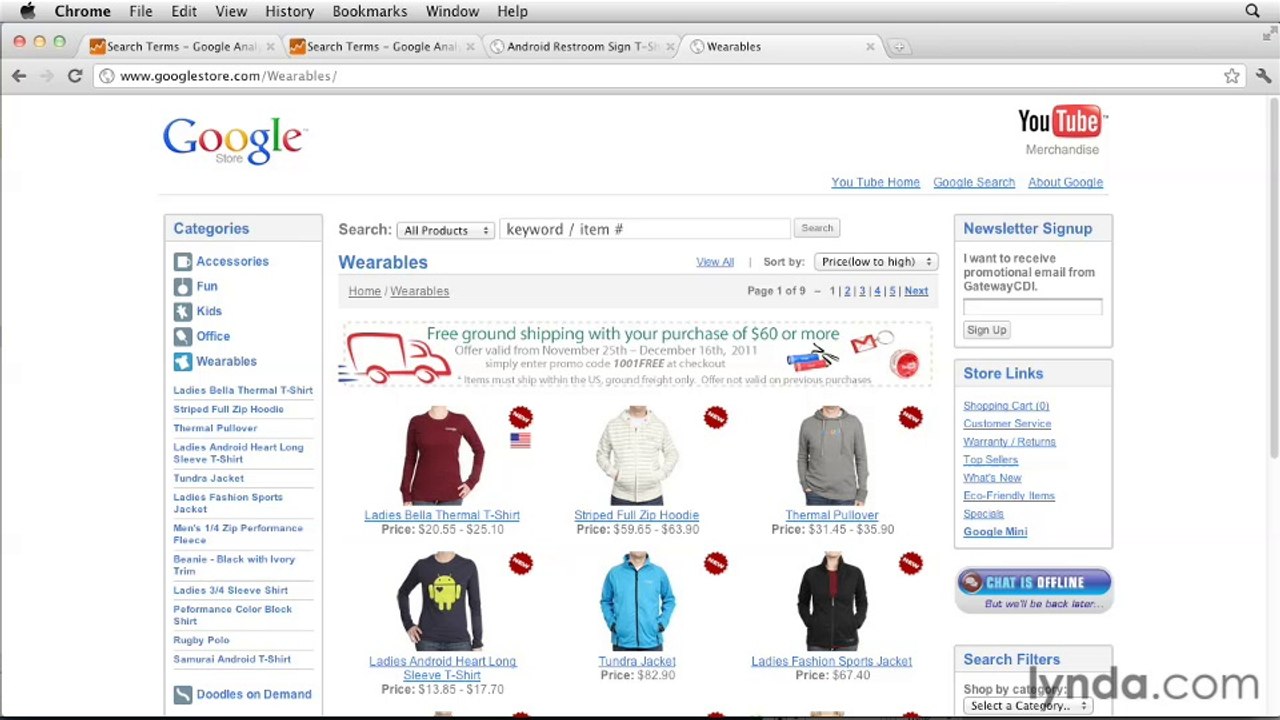Open the Eco-Friendly Items link
Viewport: 1280px width, 720px height.
[1009, 496]
